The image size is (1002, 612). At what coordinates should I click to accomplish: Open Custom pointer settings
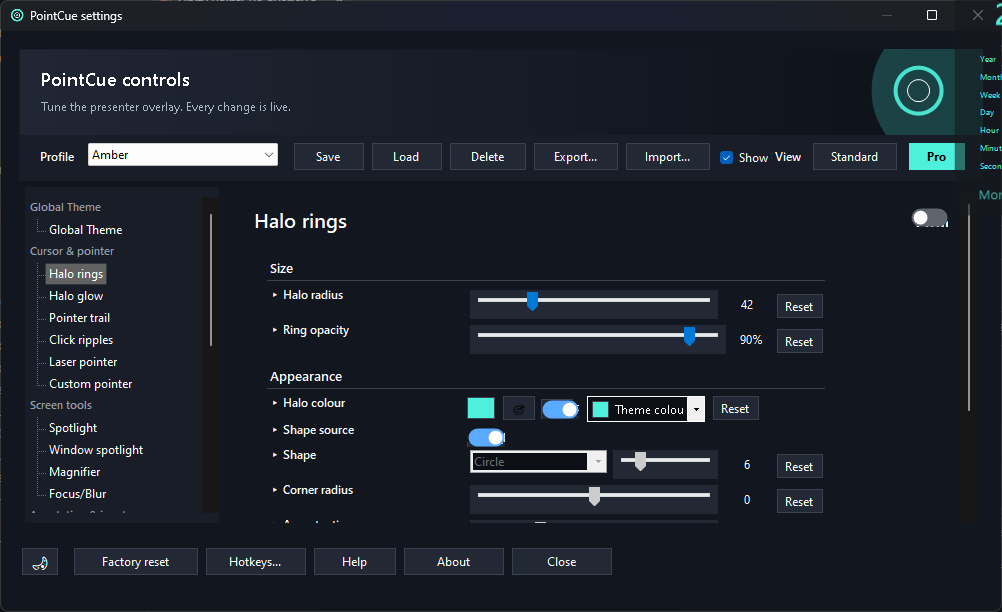coord(91,384)
